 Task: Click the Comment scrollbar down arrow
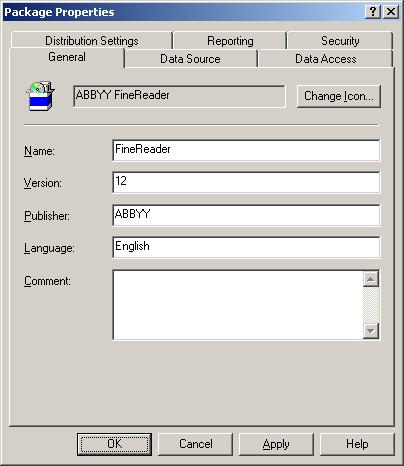[371, 331]
